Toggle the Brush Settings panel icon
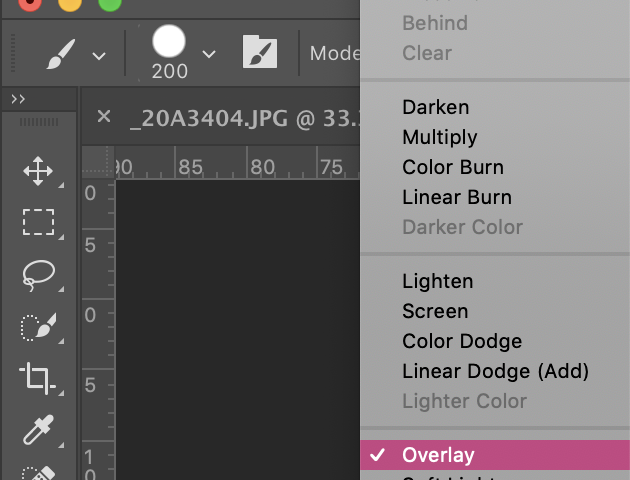This screenshot has width=630, height=480. 260,53
